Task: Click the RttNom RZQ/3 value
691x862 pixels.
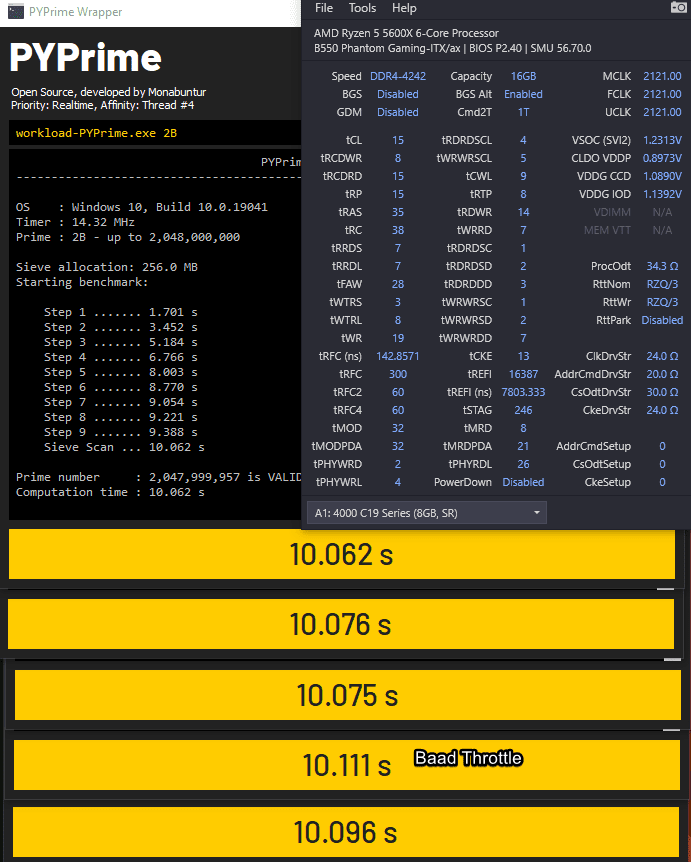Action: tap(662, 284)
